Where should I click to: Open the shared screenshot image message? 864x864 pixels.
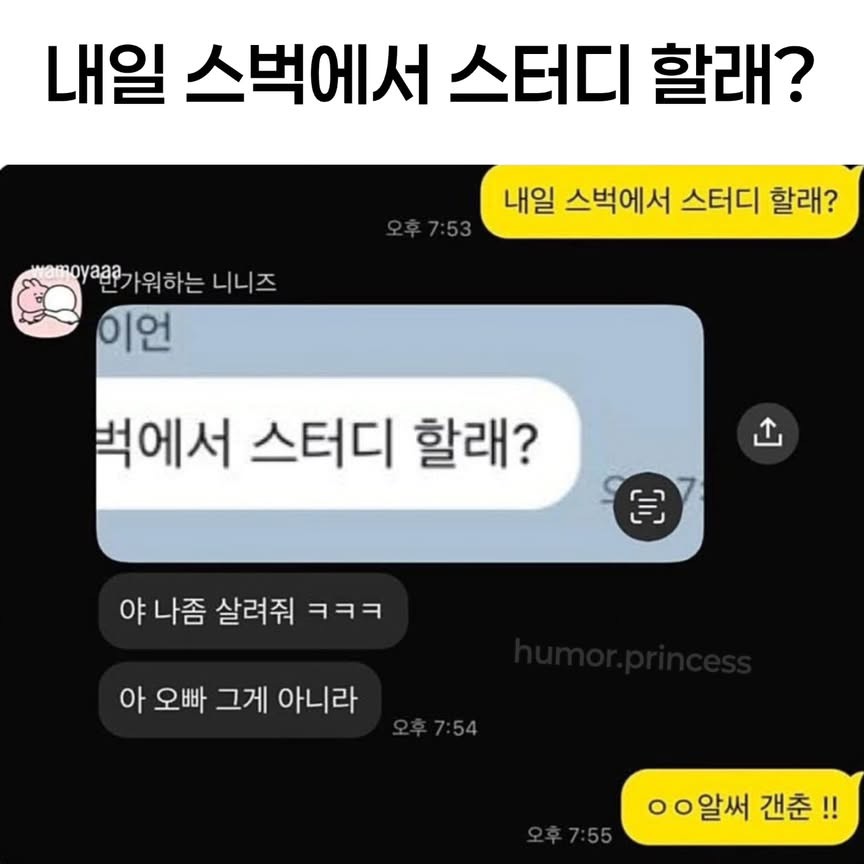pyautogui.click(x=400, y=433)
